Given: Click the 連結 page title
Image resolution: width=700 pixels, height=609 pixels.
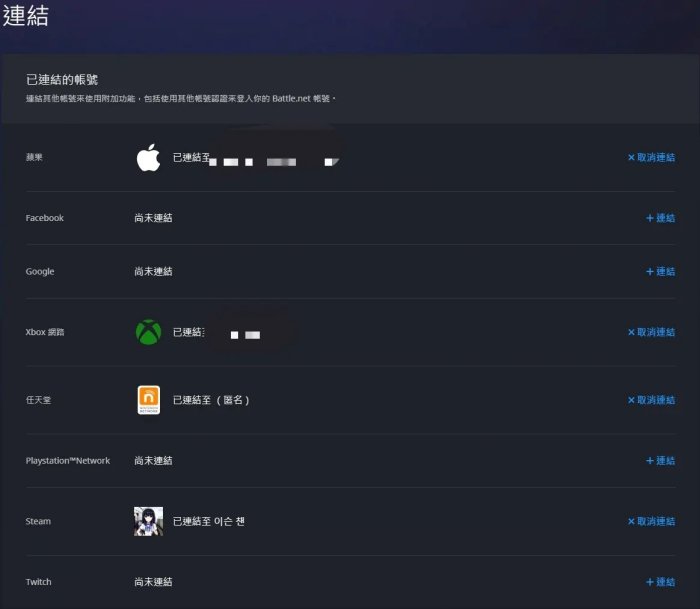Looking at the screenshot, I should tap(25, 17).
